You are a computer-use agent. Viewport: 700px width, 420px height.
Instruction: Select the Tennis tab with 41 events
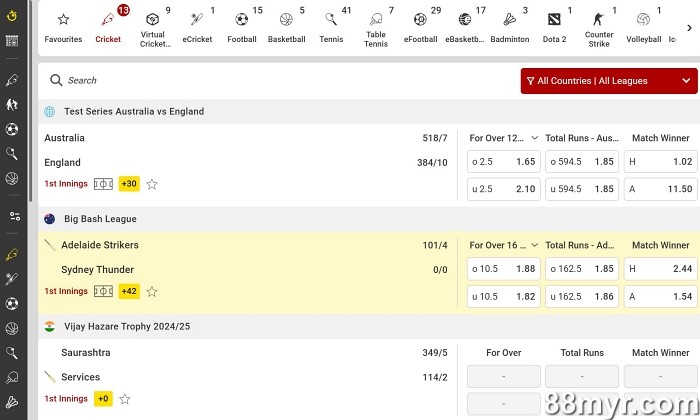click(331, 28)
